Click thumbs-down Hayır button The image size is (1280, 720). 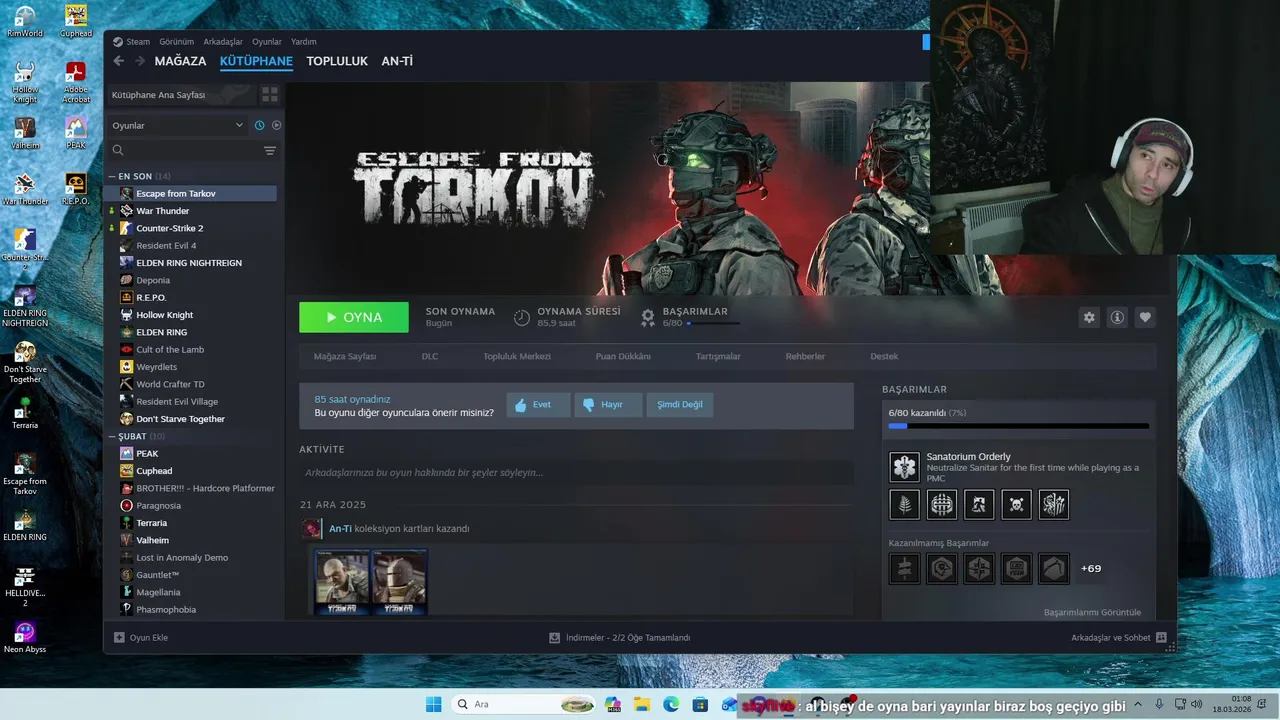608,404
